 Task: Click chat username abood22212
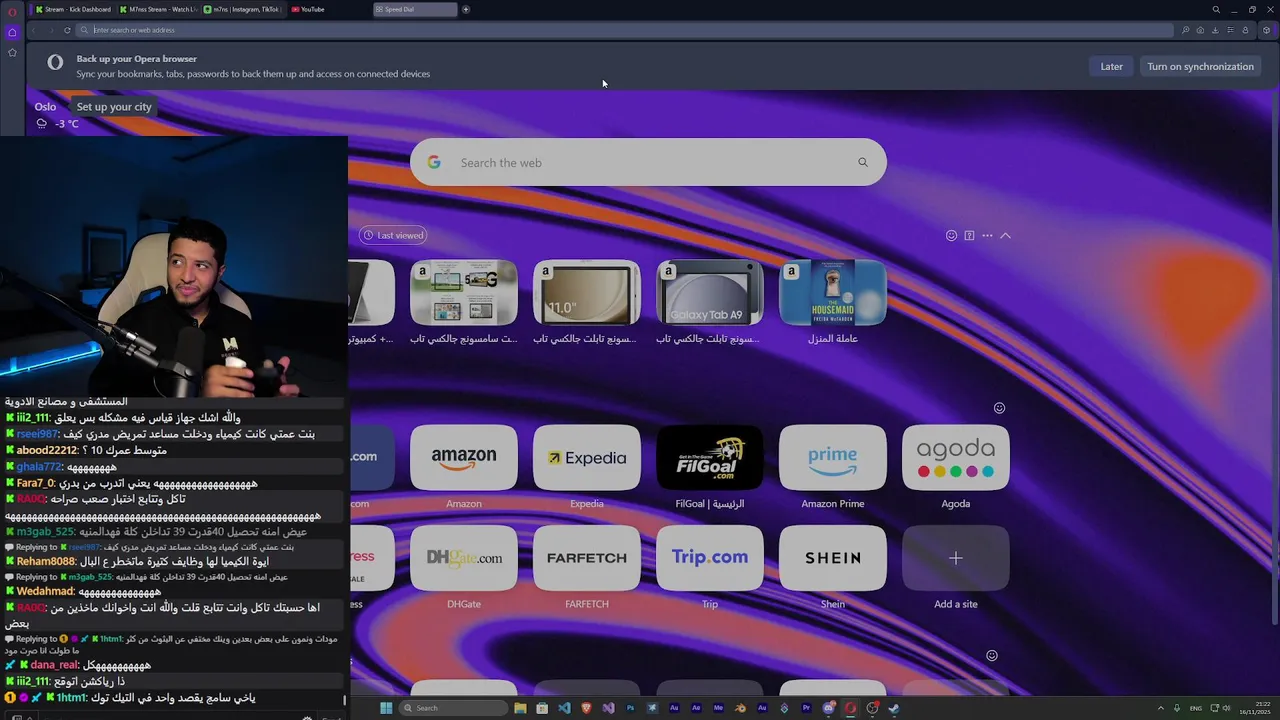click(47, 450)
